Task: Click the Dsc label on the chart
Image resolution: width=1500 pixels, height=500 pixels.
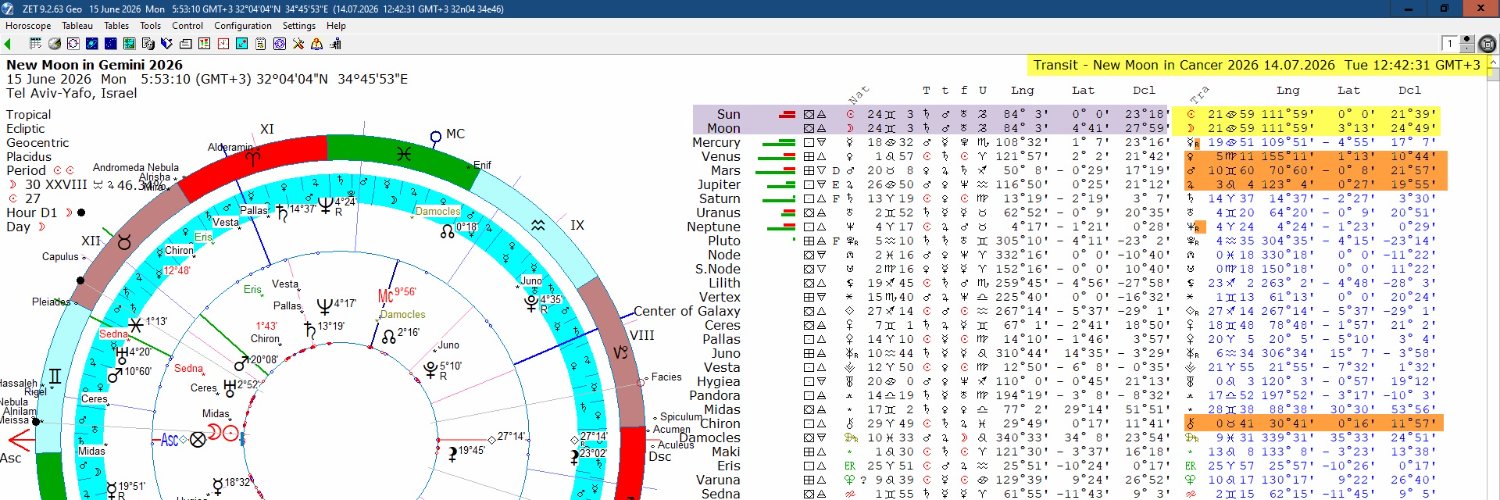Action: coord(661,457)
